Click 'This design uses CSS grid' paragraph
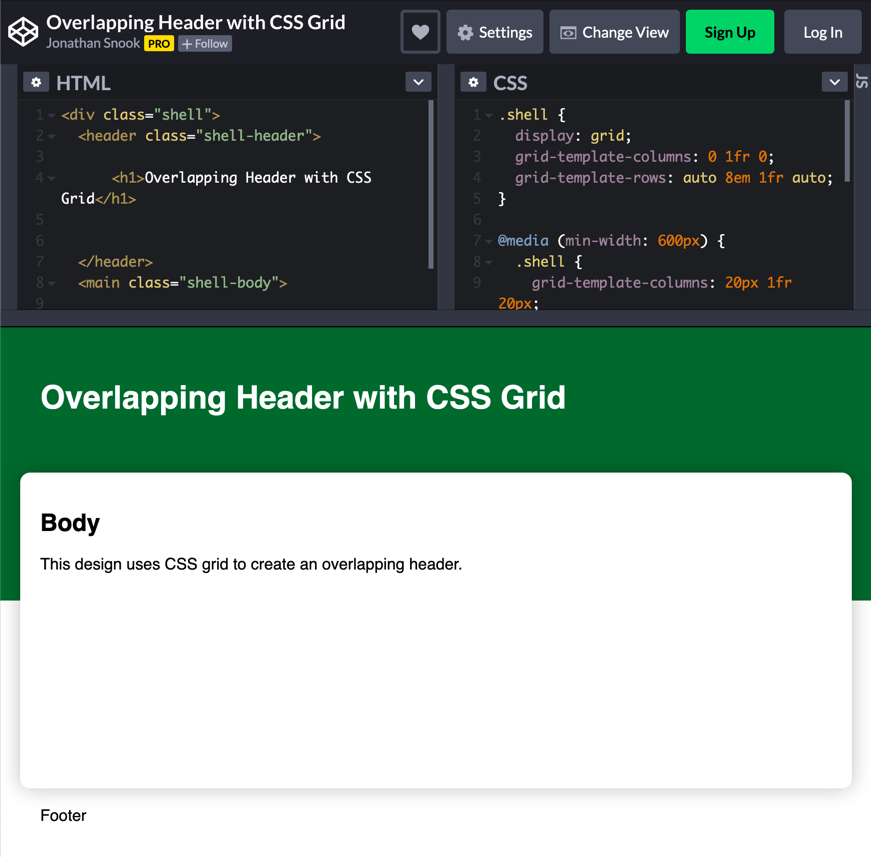This screenshot has width=871, height=857. (251, 564)
